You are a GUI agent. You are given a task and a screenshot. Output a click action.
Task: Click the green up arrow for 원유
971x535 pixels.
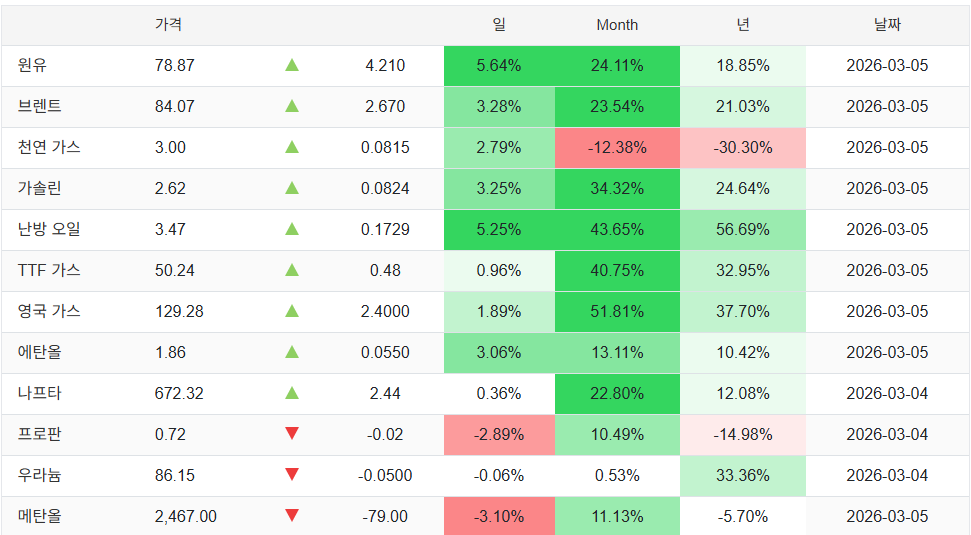(292, 66)
